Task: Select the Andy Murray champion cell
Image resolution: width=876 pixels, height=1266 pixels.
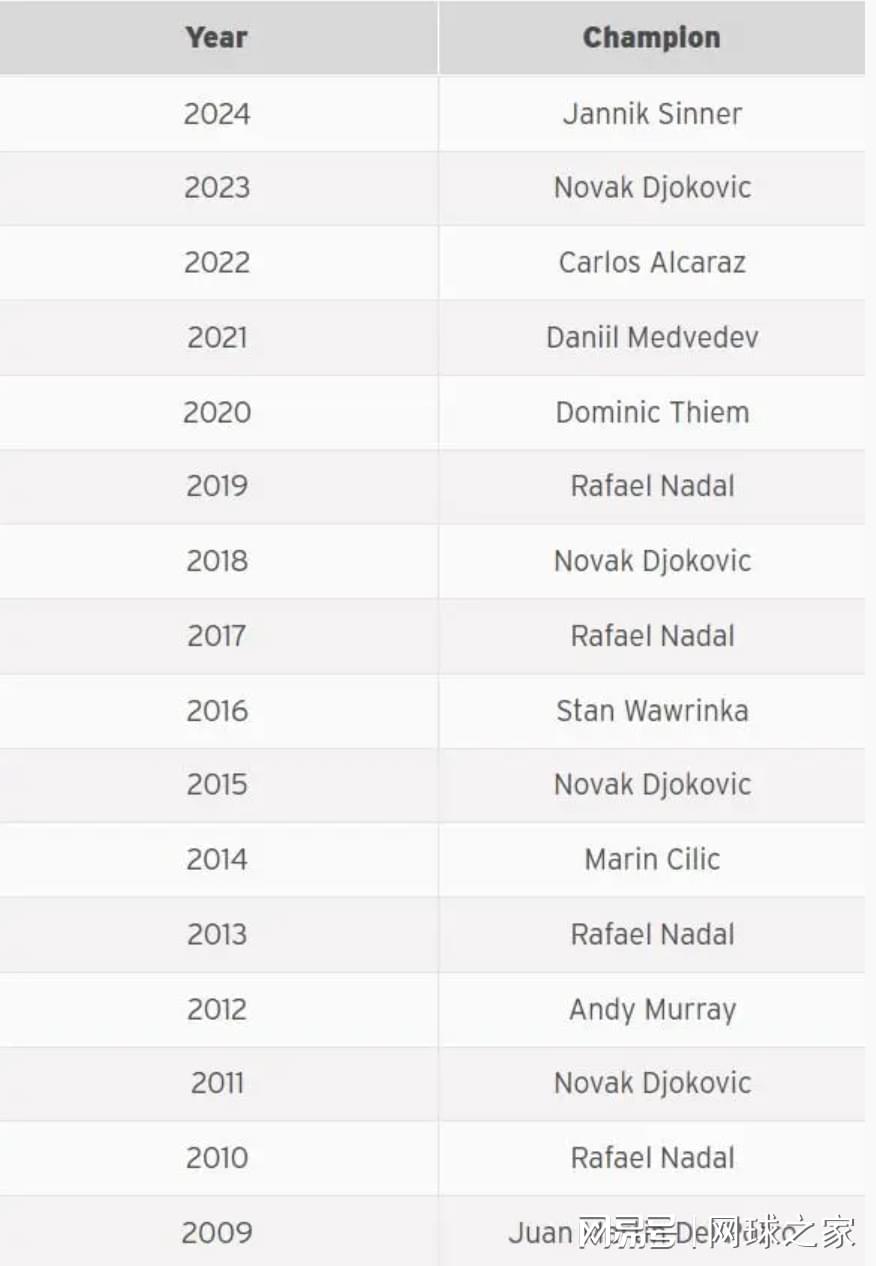Action: tap(652, 1010)
